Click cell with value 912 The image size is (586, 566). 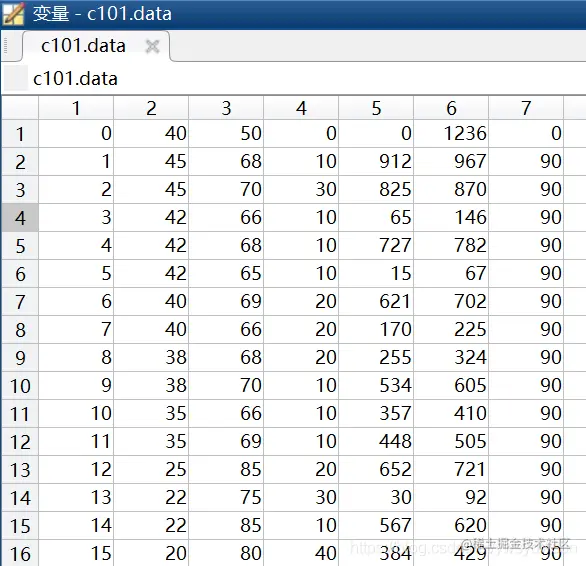pos(376,162)
